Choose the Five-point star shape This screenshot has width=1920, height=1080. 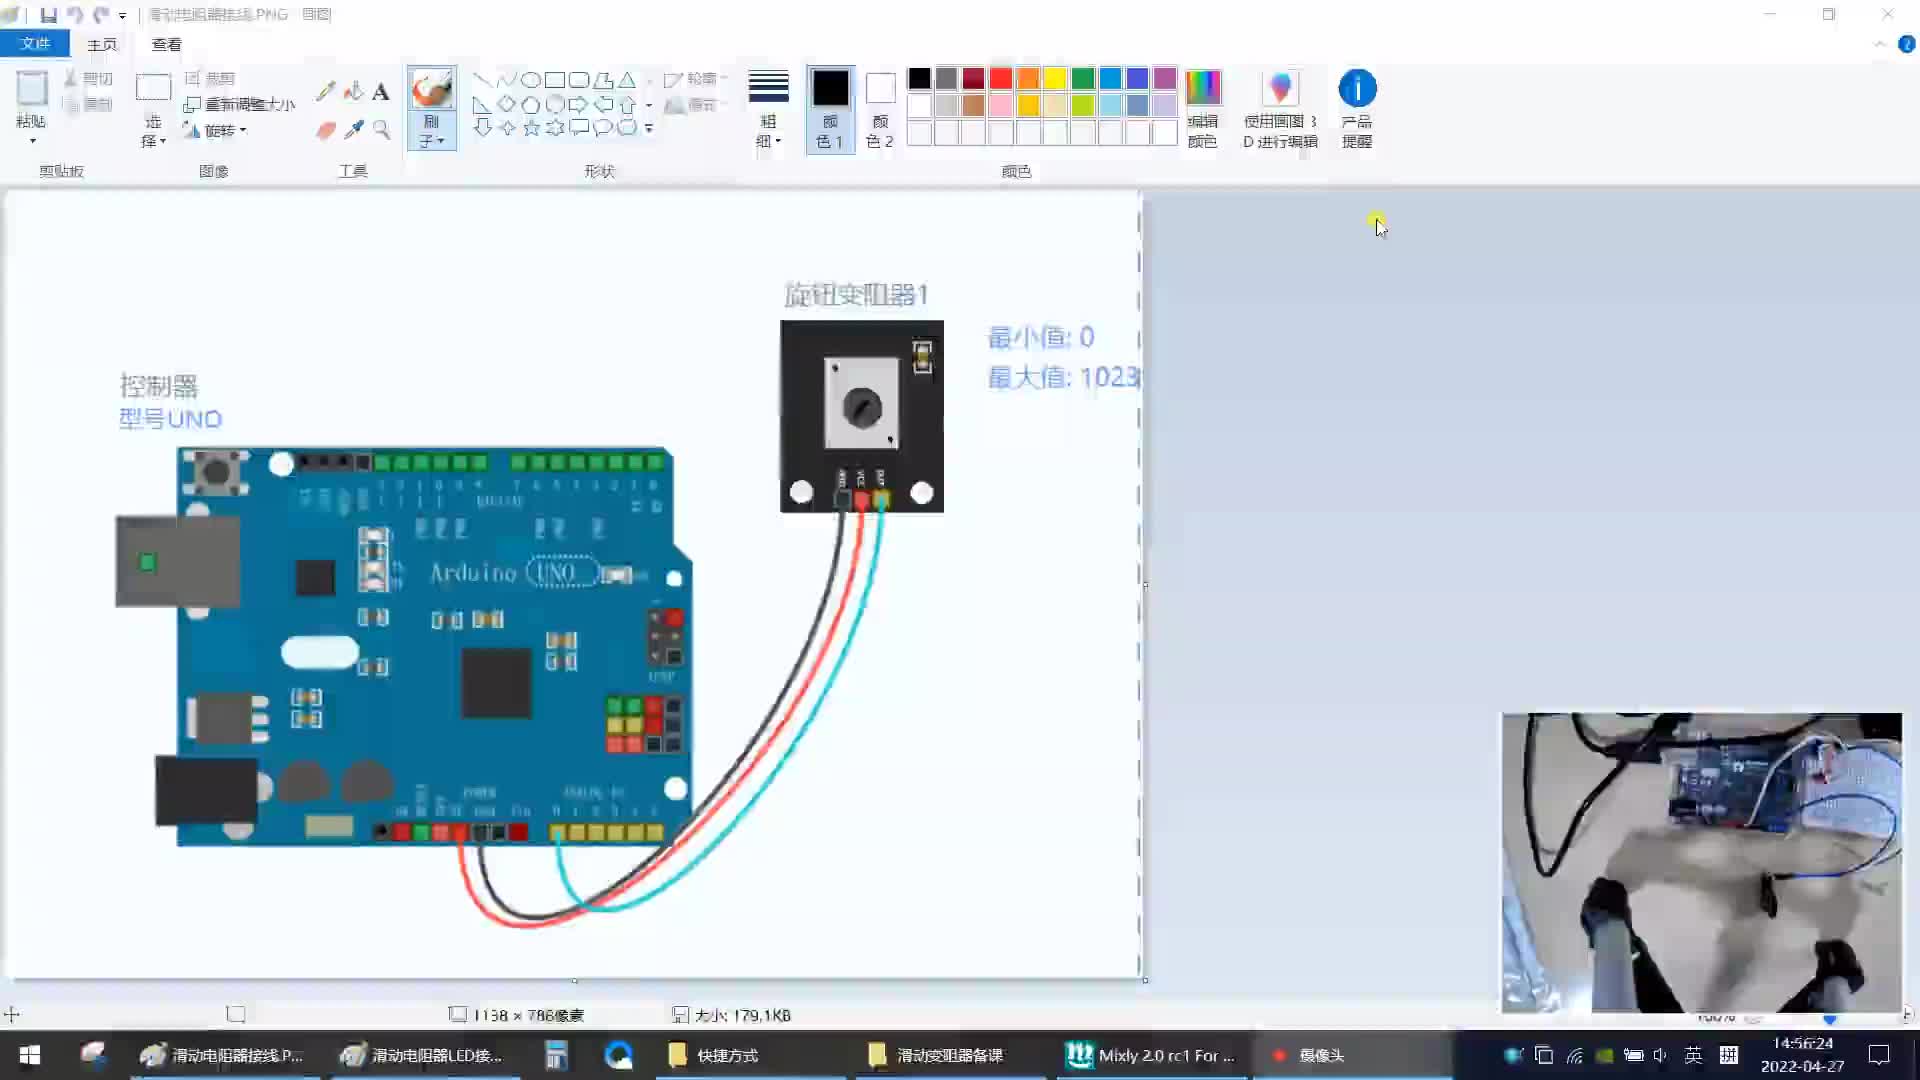(531, 127)
